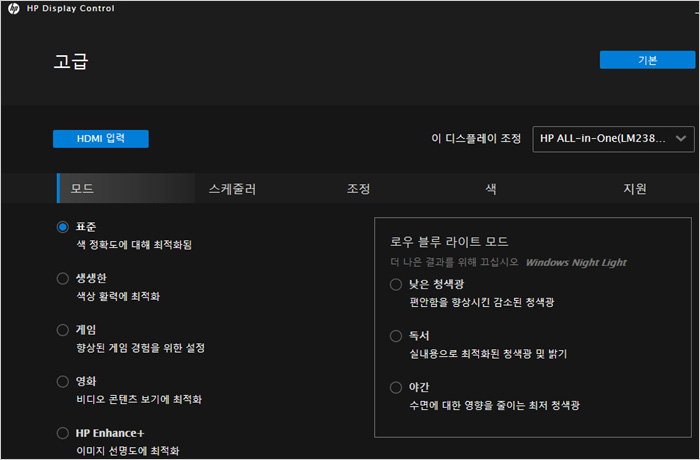Click the chevron arrow of display selector

(x=681, y=138)
